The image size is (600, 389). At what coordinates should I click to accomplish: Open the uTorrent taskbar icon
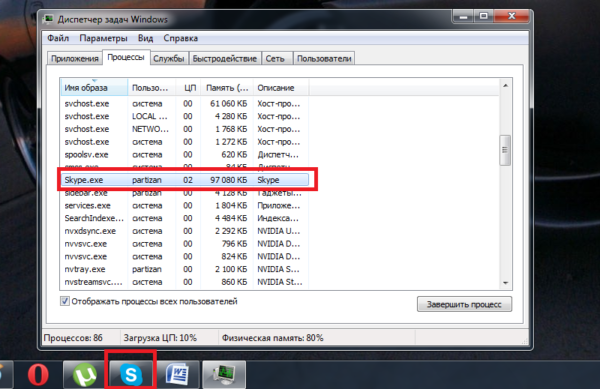pyautogui.click(x=85, y=375)
